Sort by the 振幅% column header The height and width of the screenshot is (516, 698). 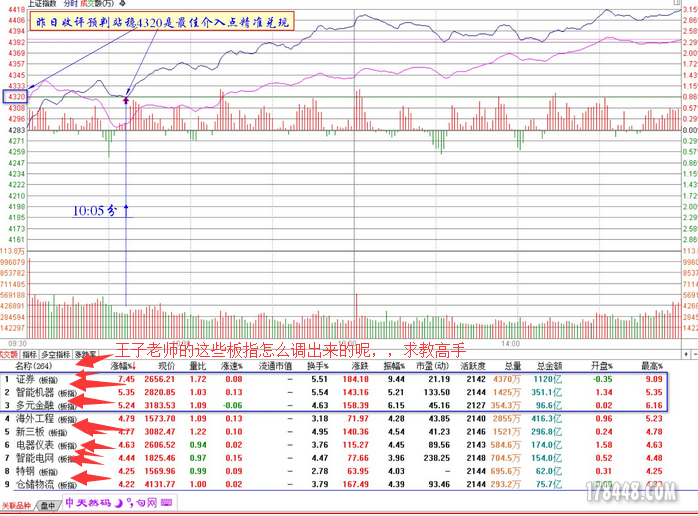(x=394, y=366)
